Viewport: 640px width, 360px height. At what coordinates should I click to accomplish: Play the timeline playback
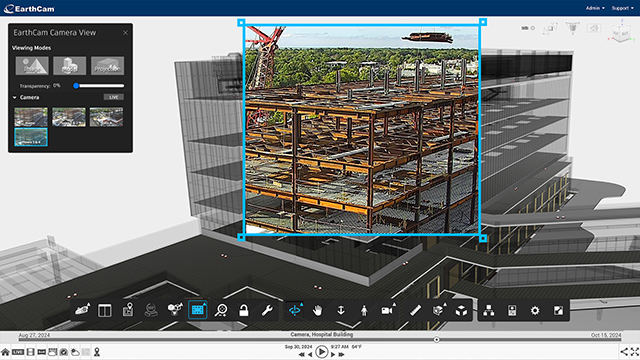tap(321, 351)
